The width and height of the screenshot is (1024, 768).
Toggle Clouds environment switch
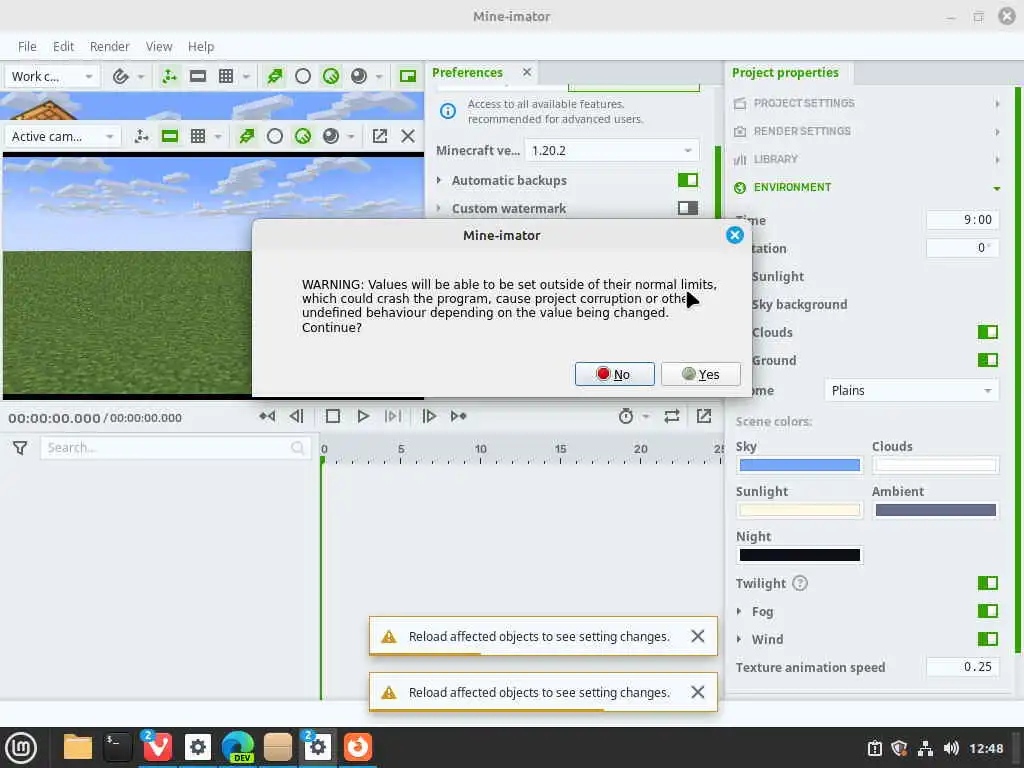pyautogui.click(x=987, y=332)
